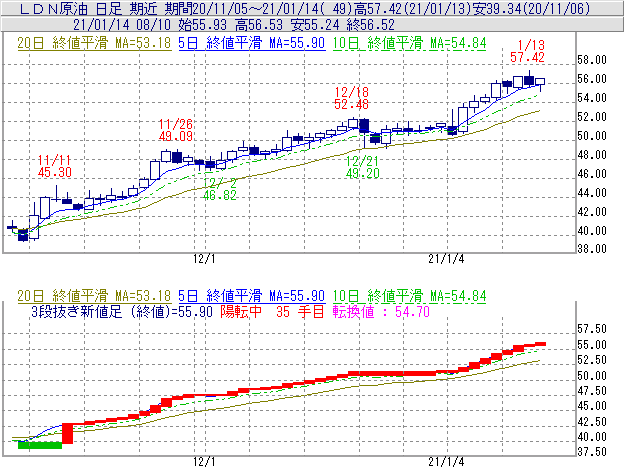Select the 1/13 57.42 high label
The width and height of the screenshot is (624, 473).
(527, 51)
